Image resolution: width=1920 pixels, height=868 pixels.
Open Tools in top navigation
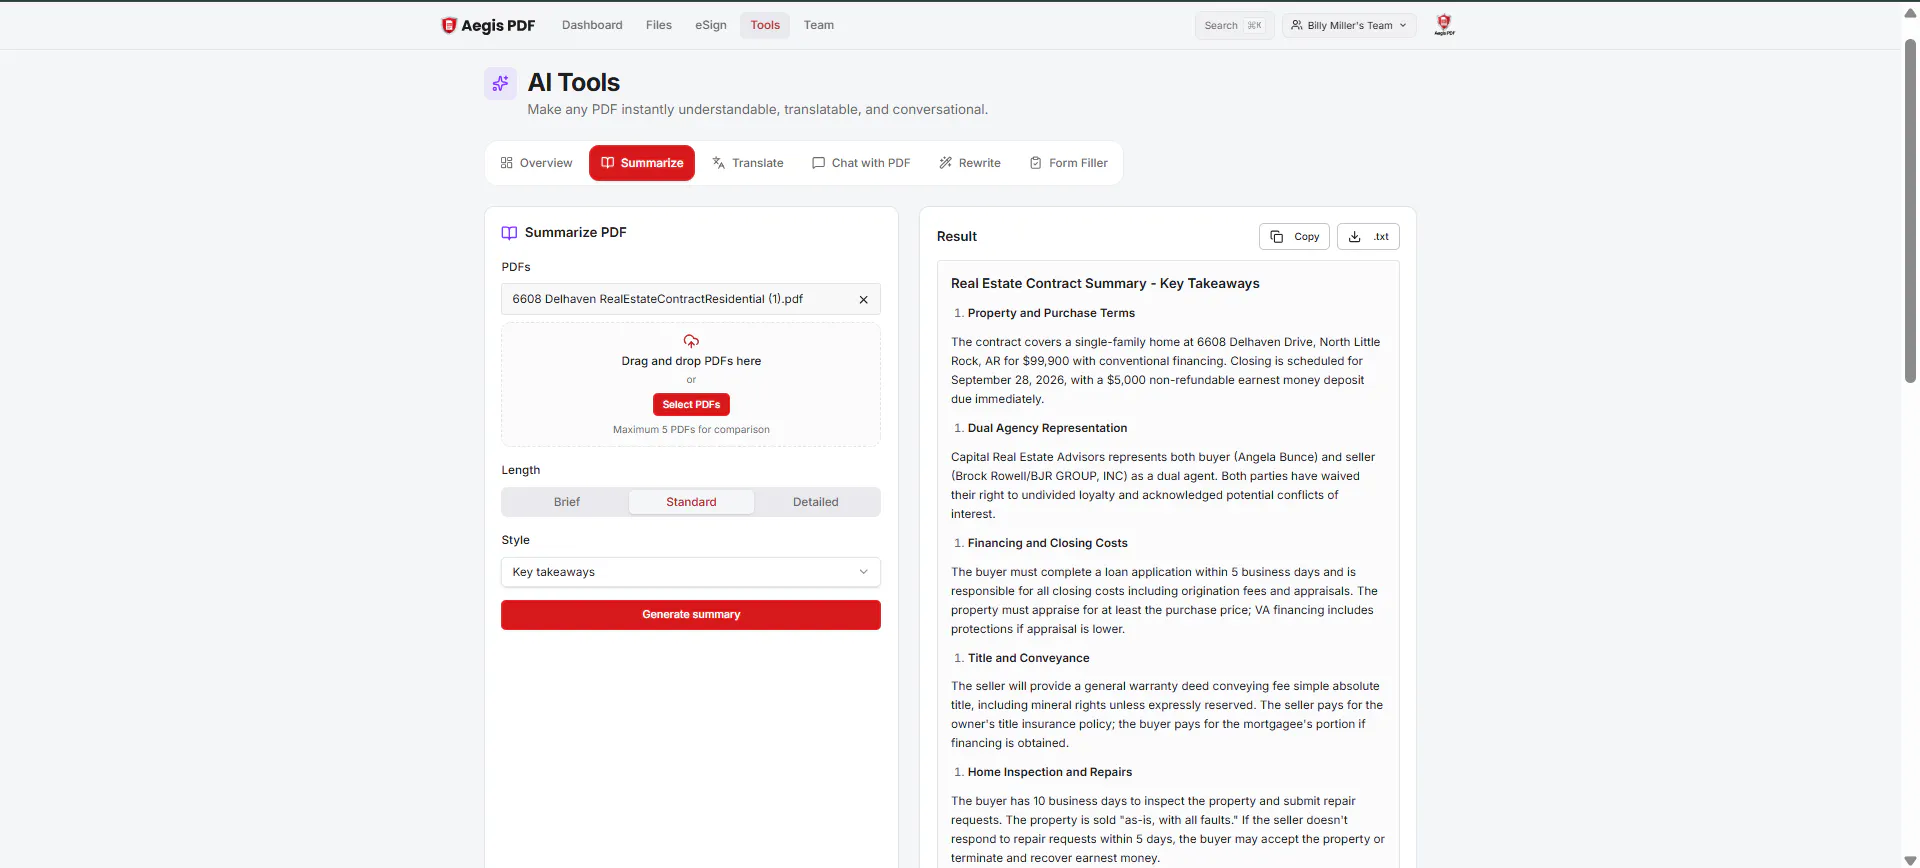coord(765,25)
